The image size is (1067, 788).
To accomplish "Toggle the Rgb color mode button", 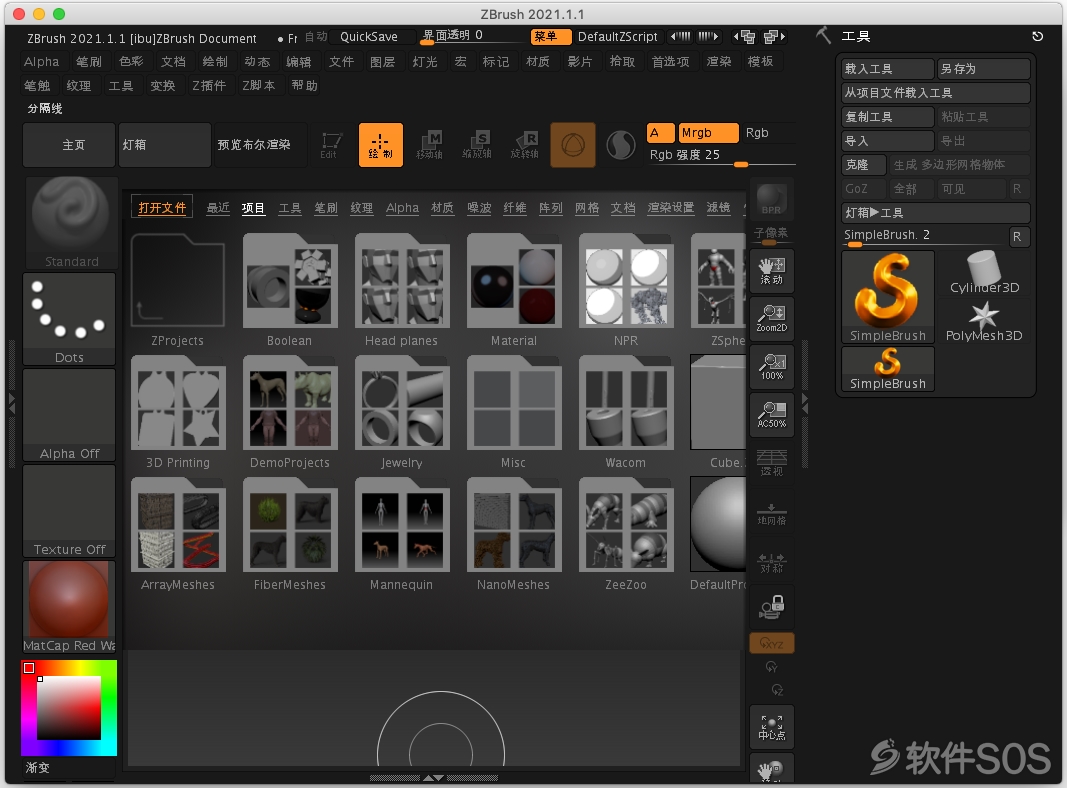I will 757,133.
